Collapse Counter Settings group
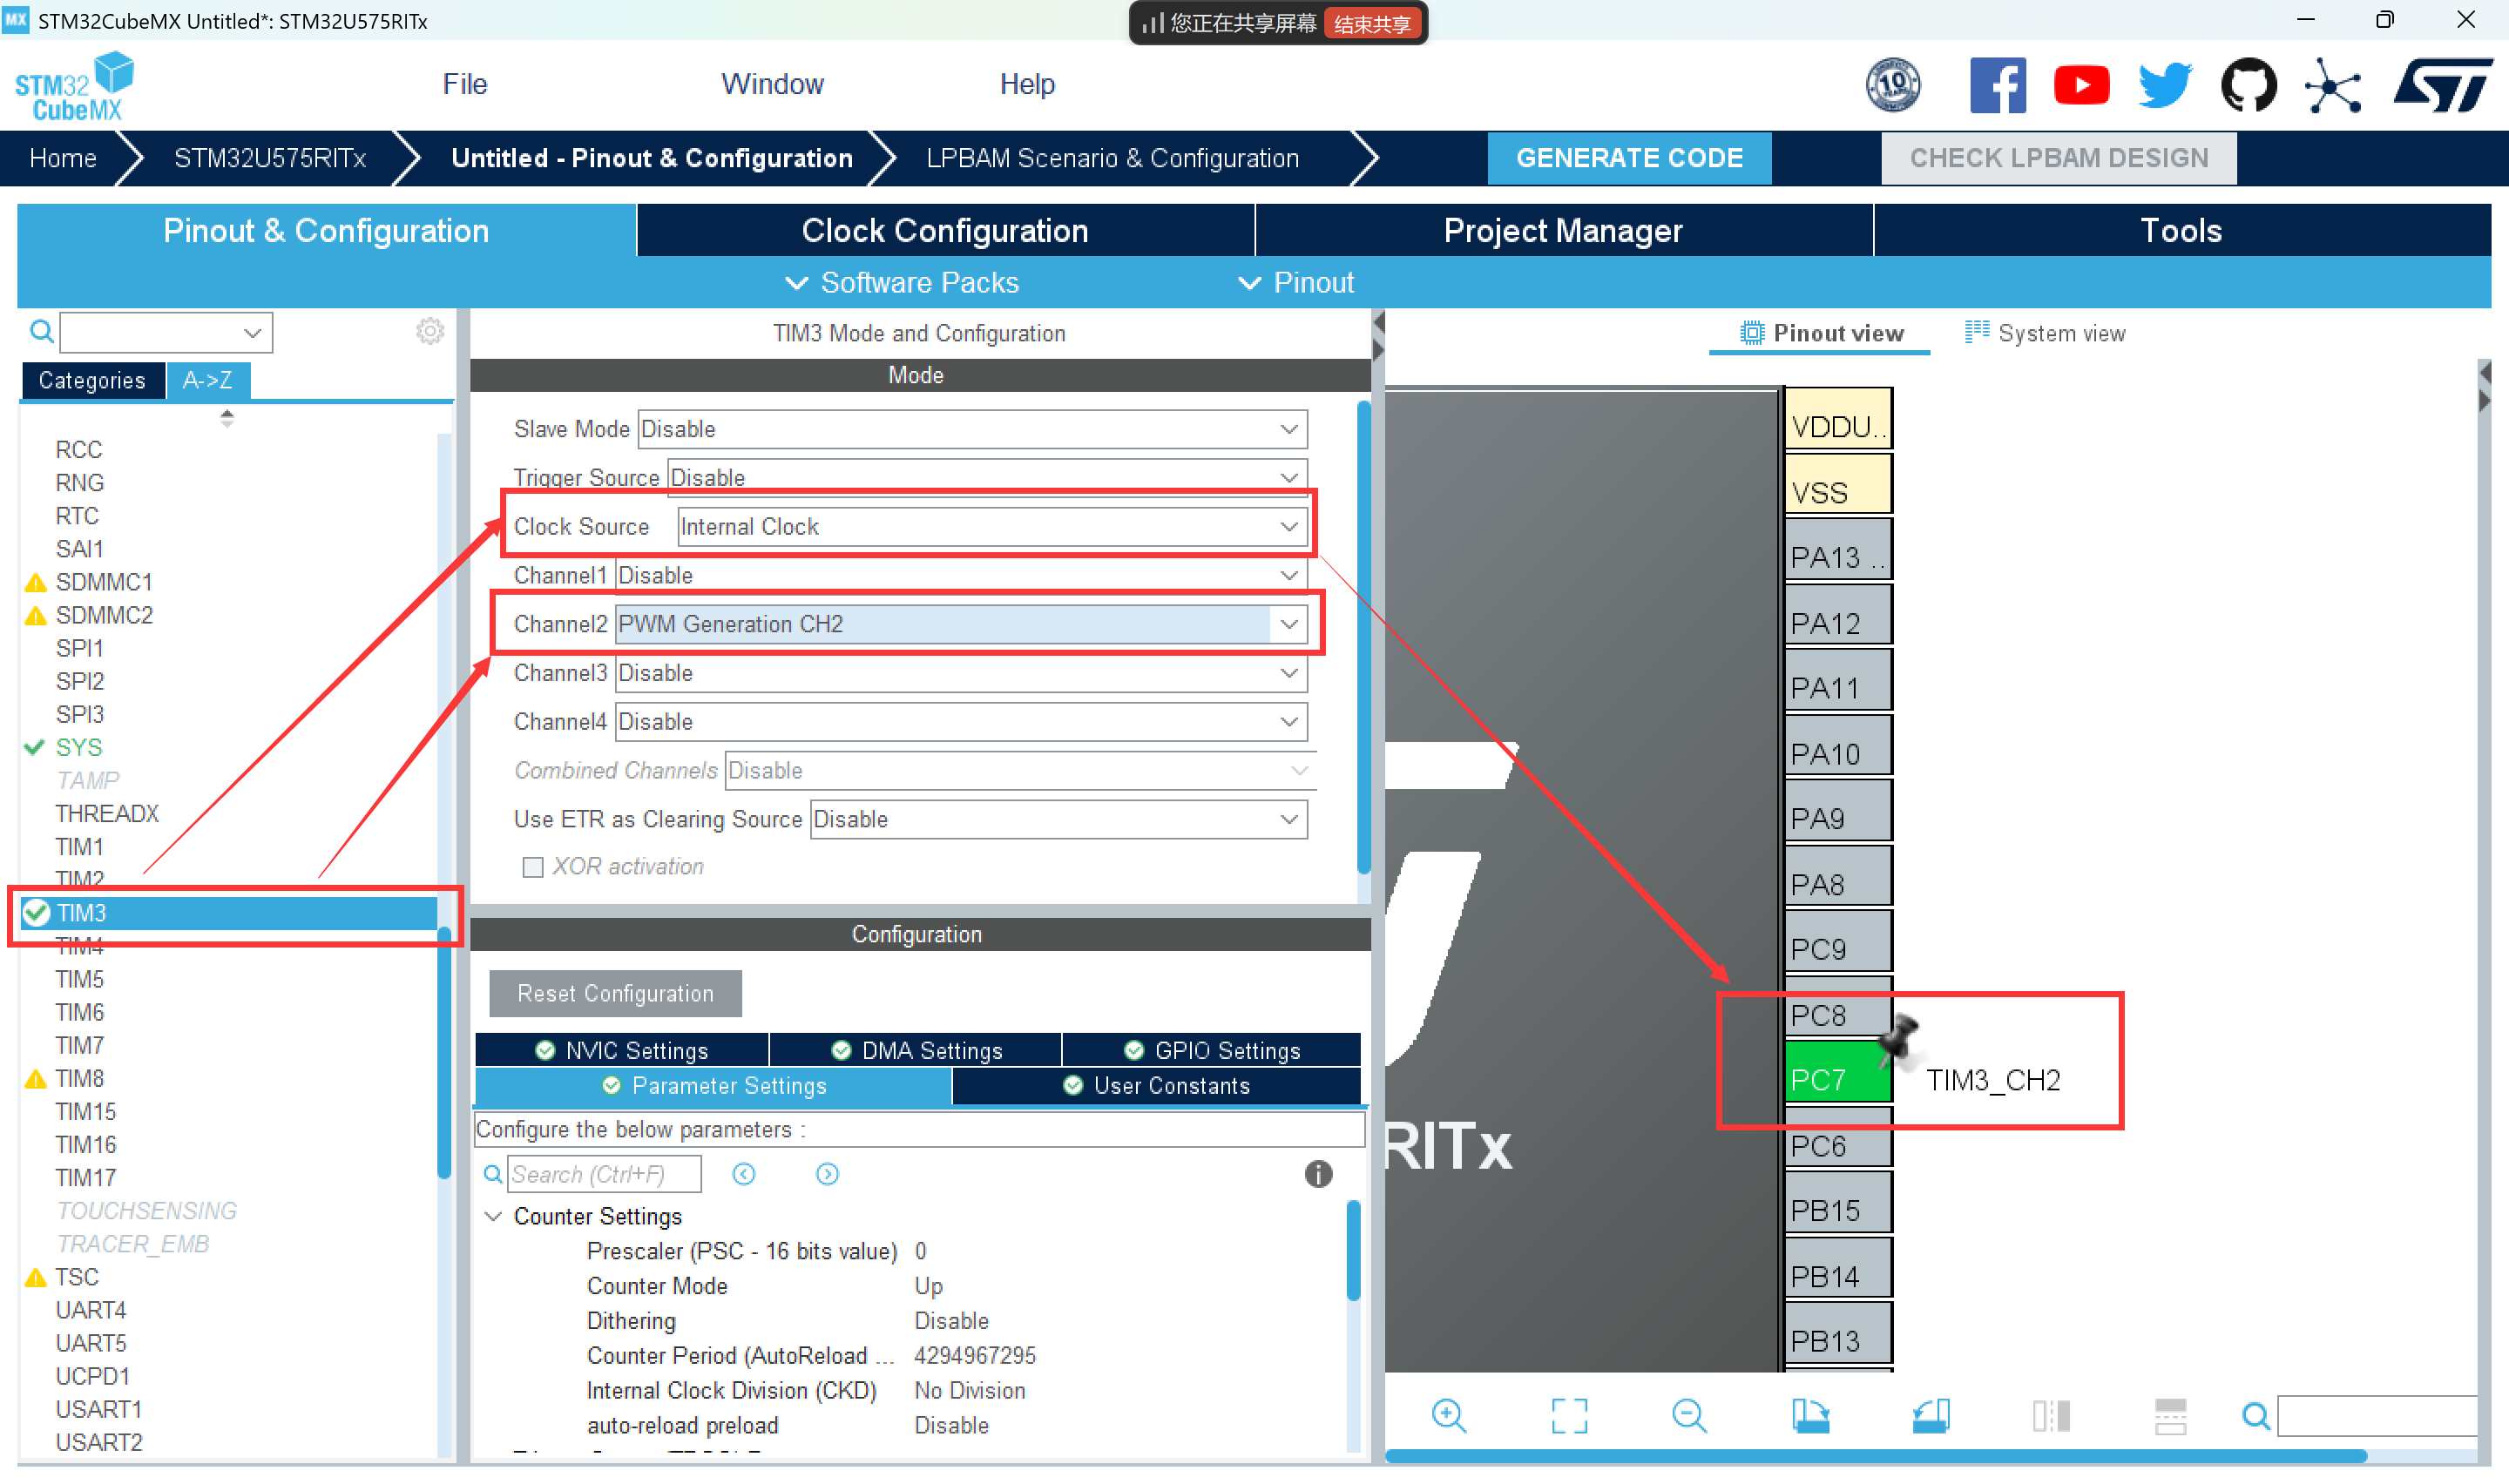2509x1484 pixels. 493,1217
